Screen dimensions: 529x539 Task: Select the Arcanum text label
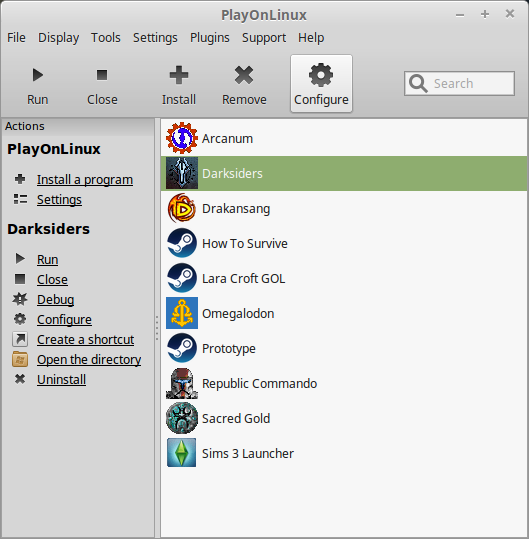coord(227,139)
